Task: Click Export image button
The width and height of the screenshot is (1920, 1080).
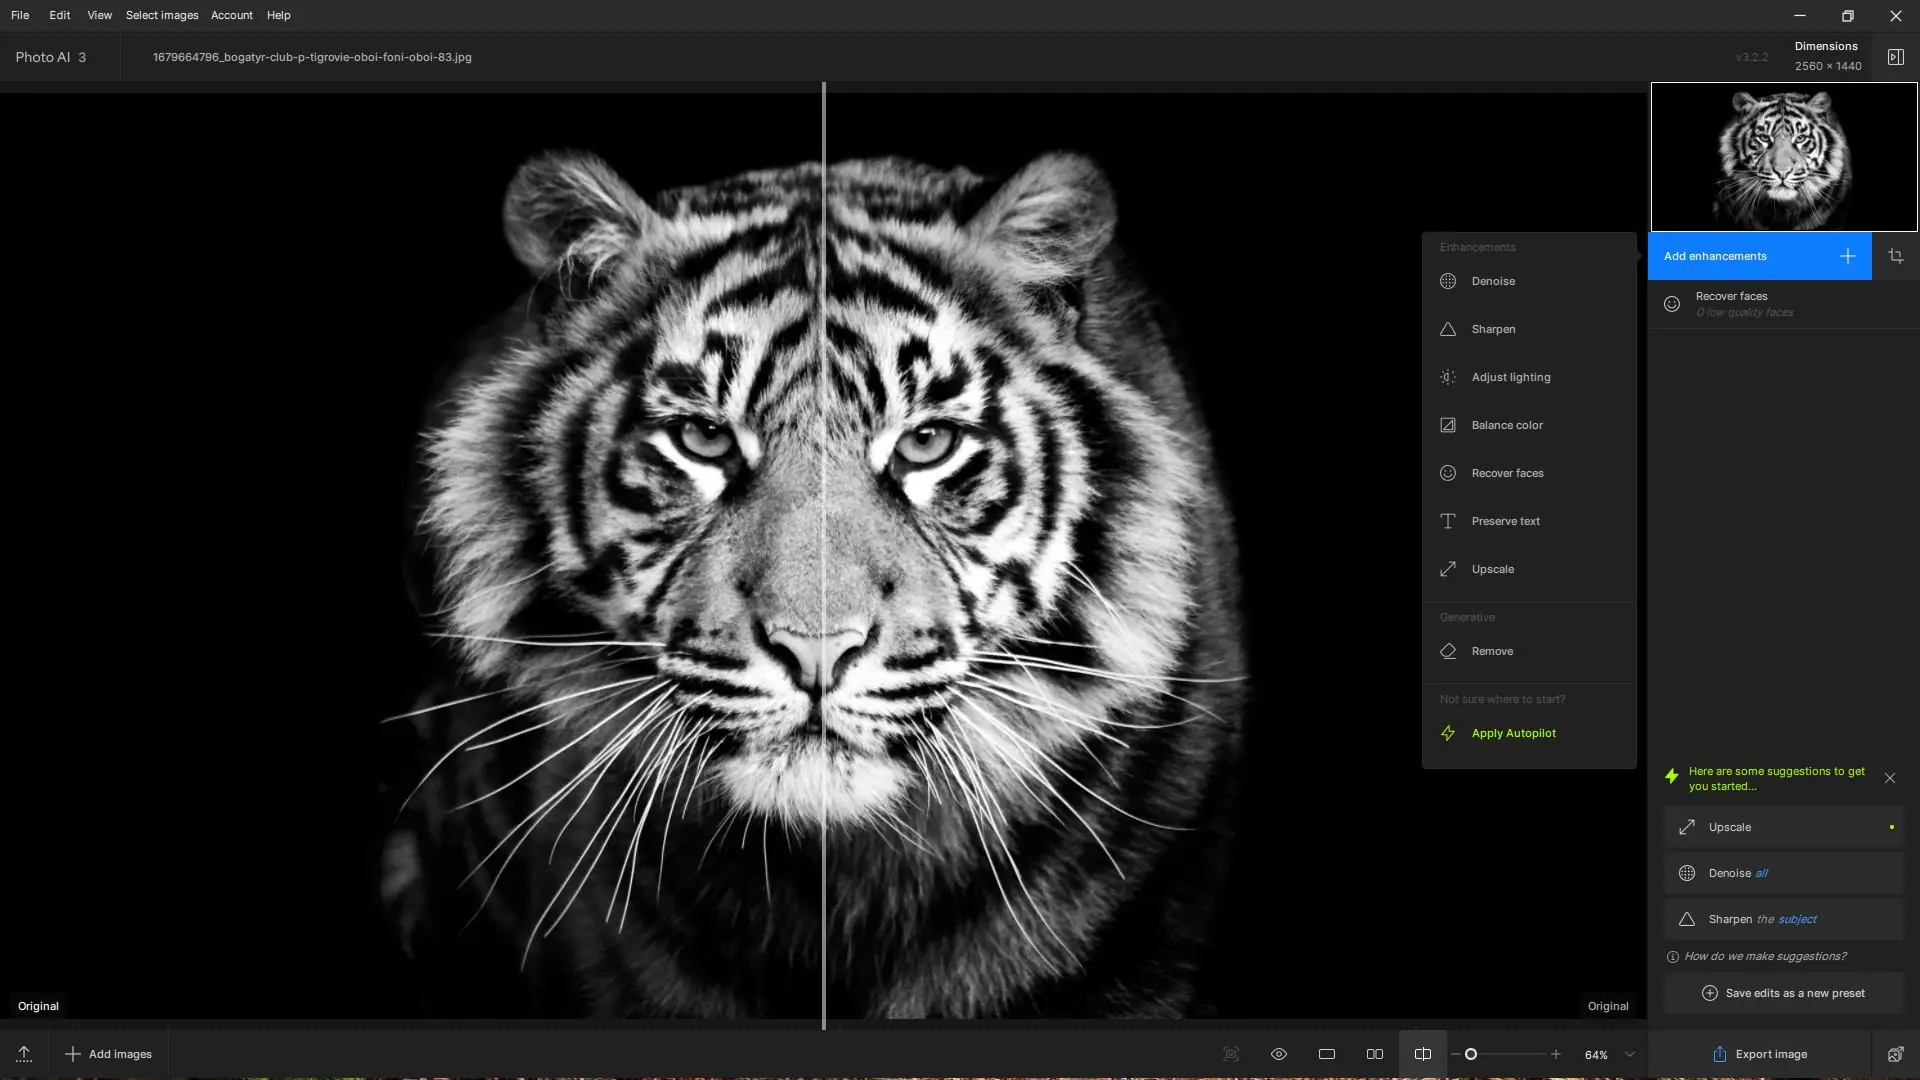Action: [1759, 1054]
